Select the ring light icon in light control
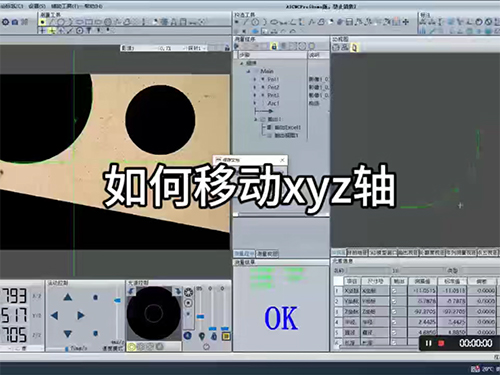This screenshot has width=500, height=375. coord(188,292)
